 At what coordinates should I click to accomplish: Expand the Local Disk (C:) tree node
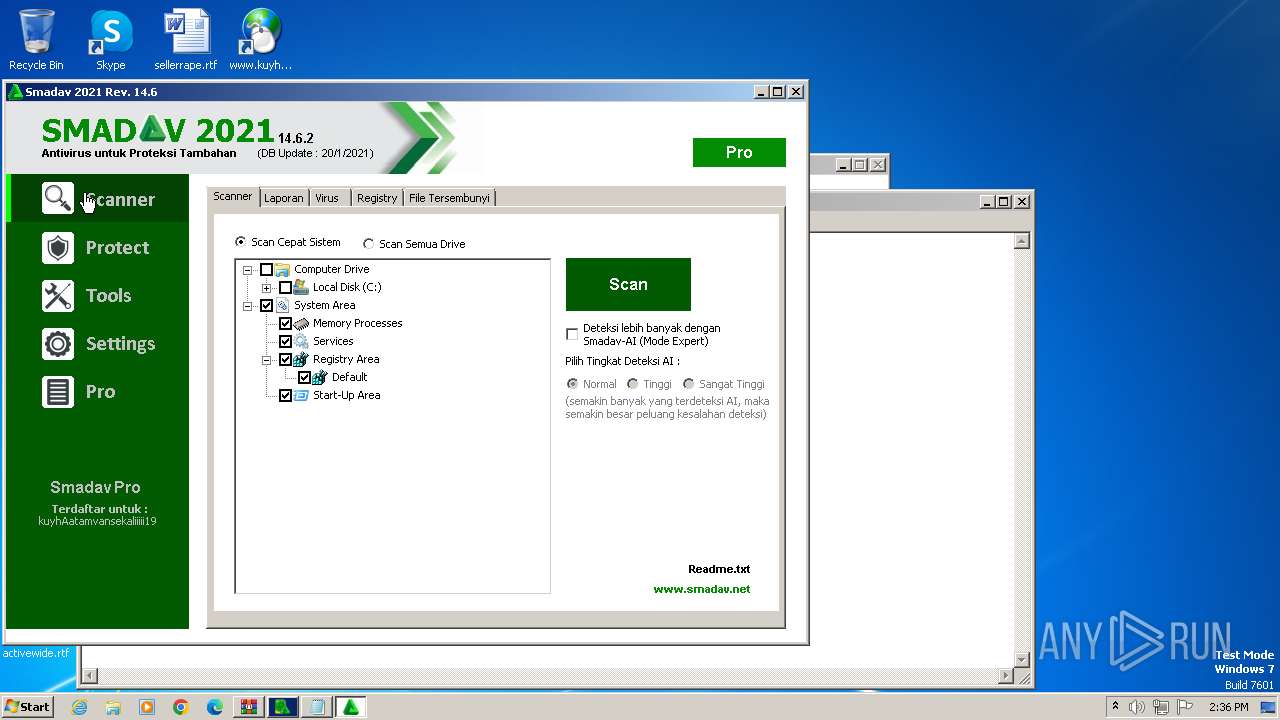point(266,287)
